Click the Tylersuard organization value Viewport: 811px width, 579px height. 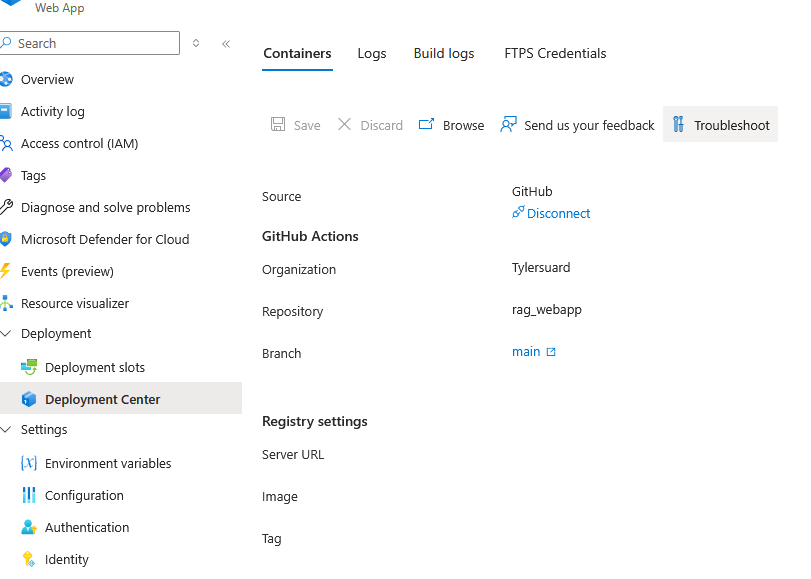[x=541, y=268]
